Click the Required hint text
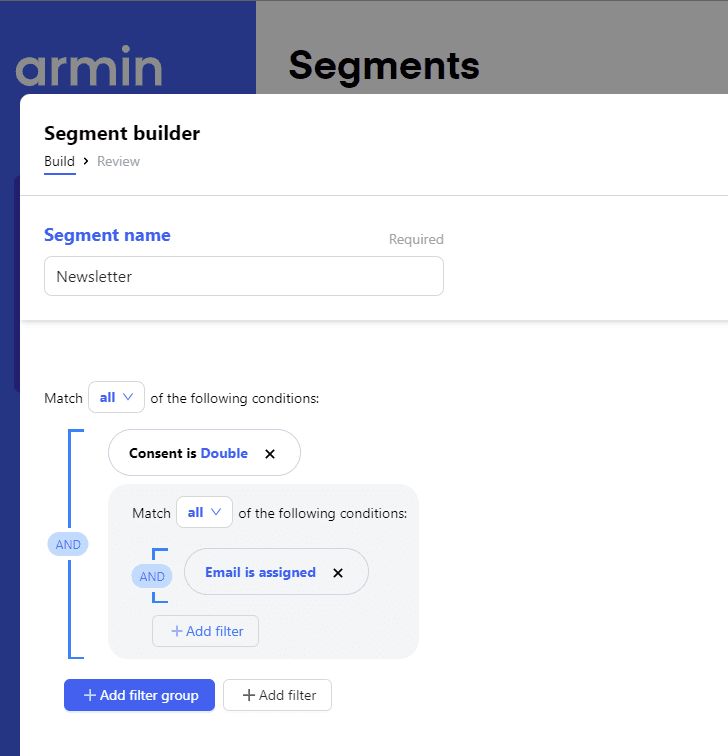 click(416, 239)
